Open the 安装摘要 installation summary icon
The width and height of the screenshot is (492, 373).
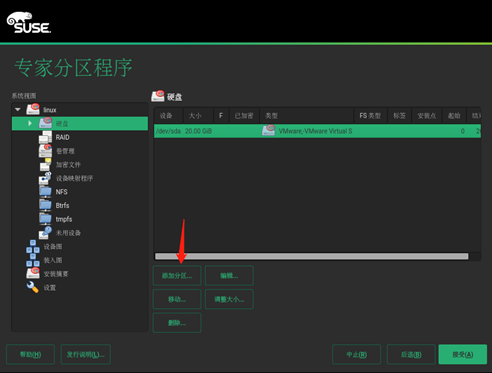click(33, 273)
